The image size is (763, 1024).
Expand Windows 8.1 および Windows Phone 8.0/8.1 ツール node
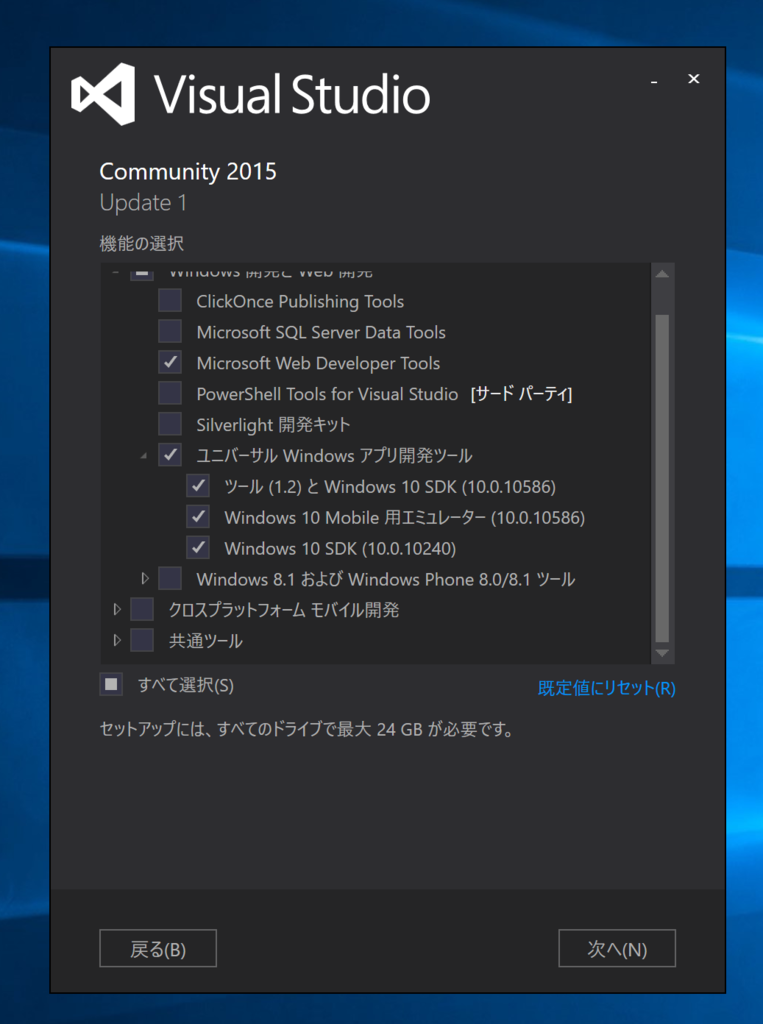click(145, 579)
